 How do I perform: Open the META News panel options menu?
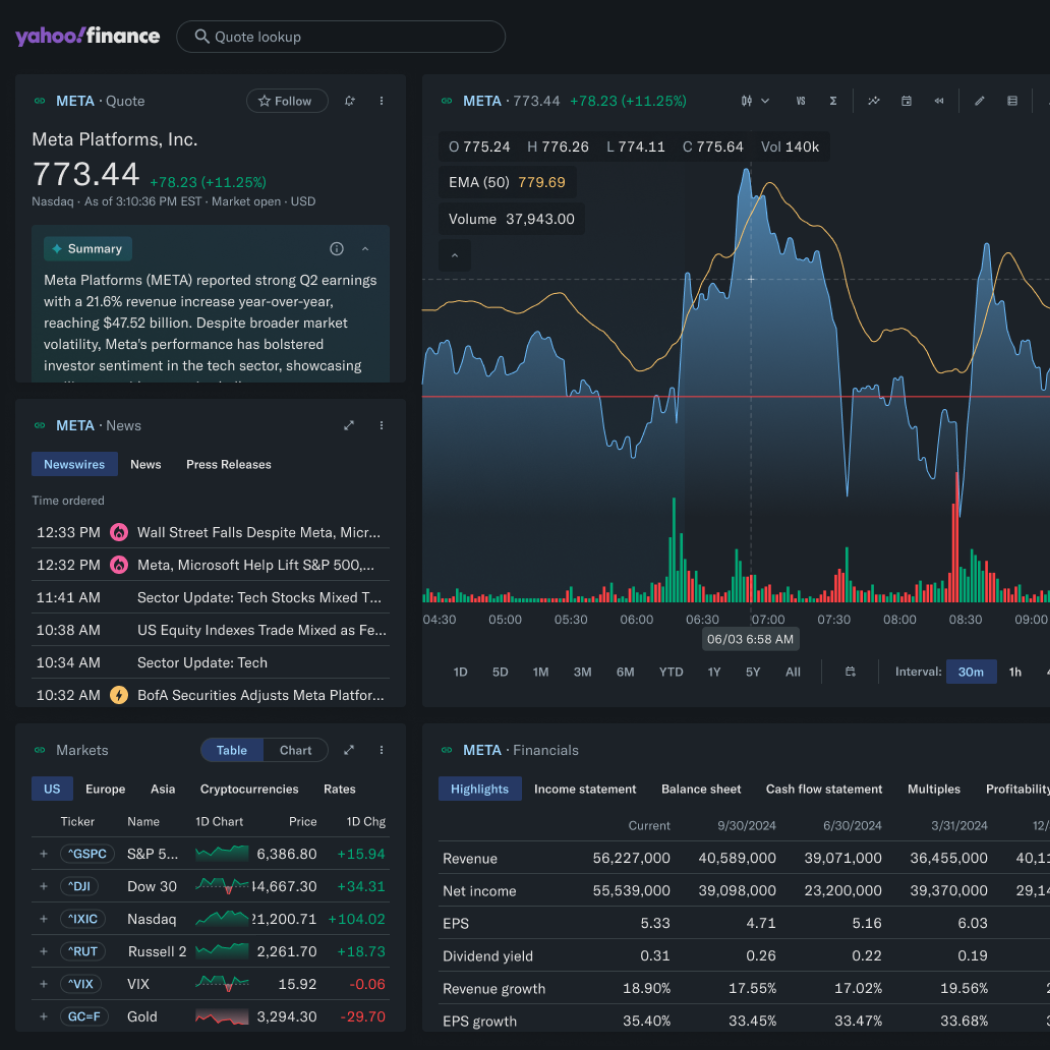[x=382, y=426]
